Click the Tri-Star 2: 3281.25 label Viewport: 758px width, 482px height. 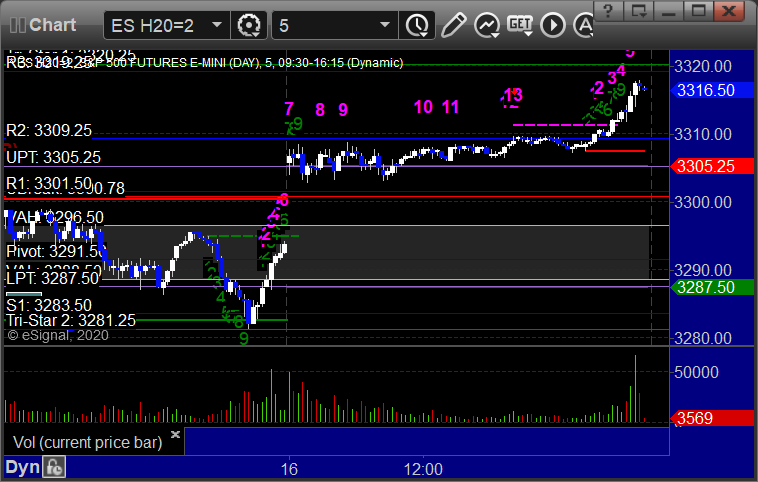71,320
